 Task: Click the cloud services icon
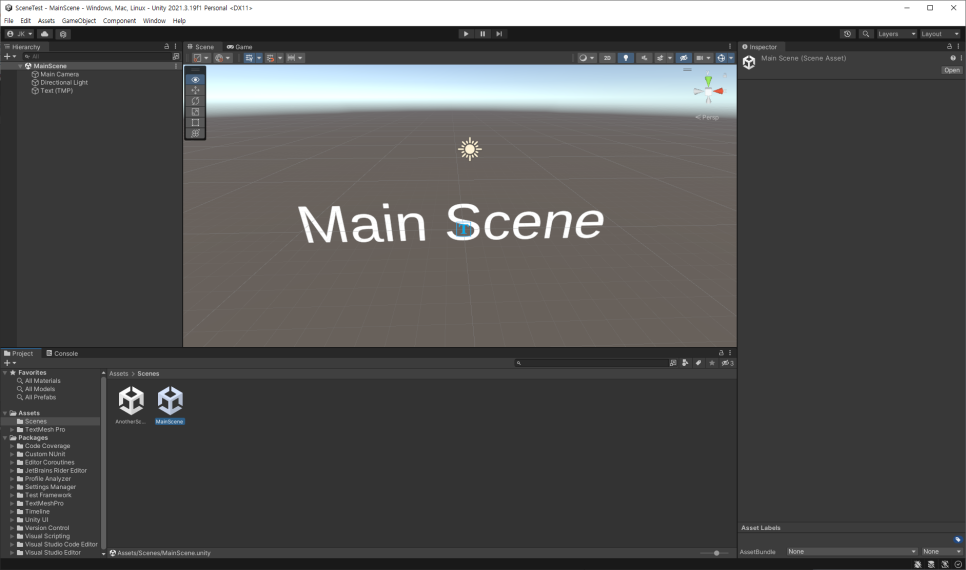click(45, 34)
